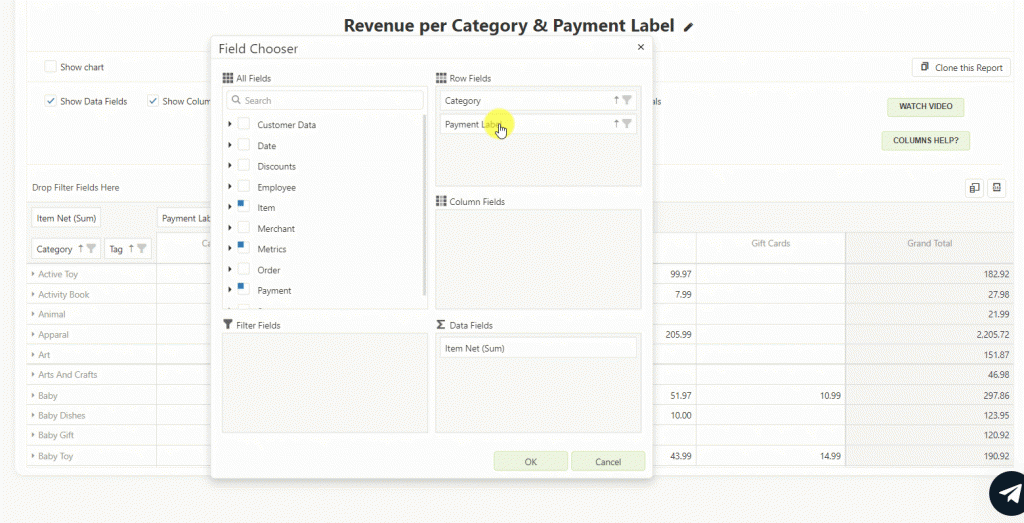1024x523 pixels.
Task: Click the Activity Book row label
Action: pyautogui.click(x=64, y=294)
